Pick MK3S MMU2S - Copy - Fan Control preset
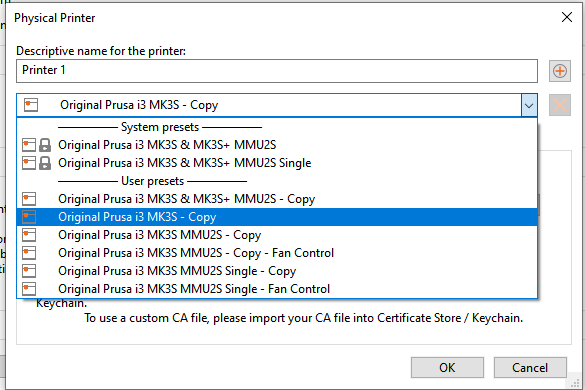Screen dimensions: 585x390 click(x=277, y=253)
